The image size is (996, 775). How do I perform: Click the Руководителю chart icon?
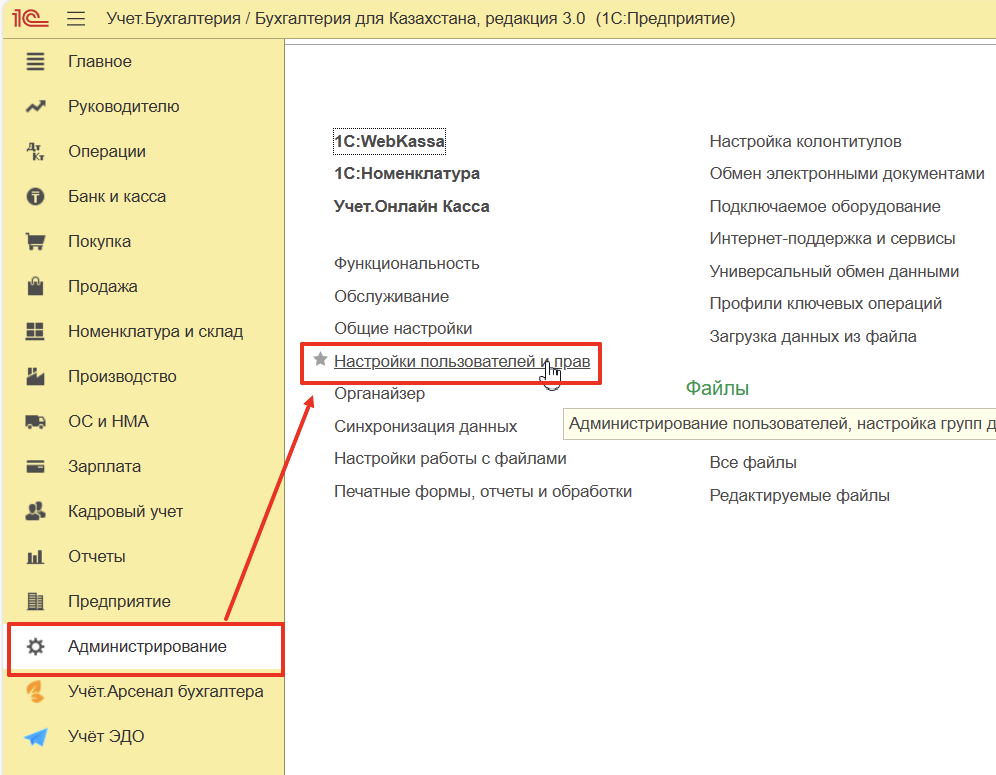[36, 107]
